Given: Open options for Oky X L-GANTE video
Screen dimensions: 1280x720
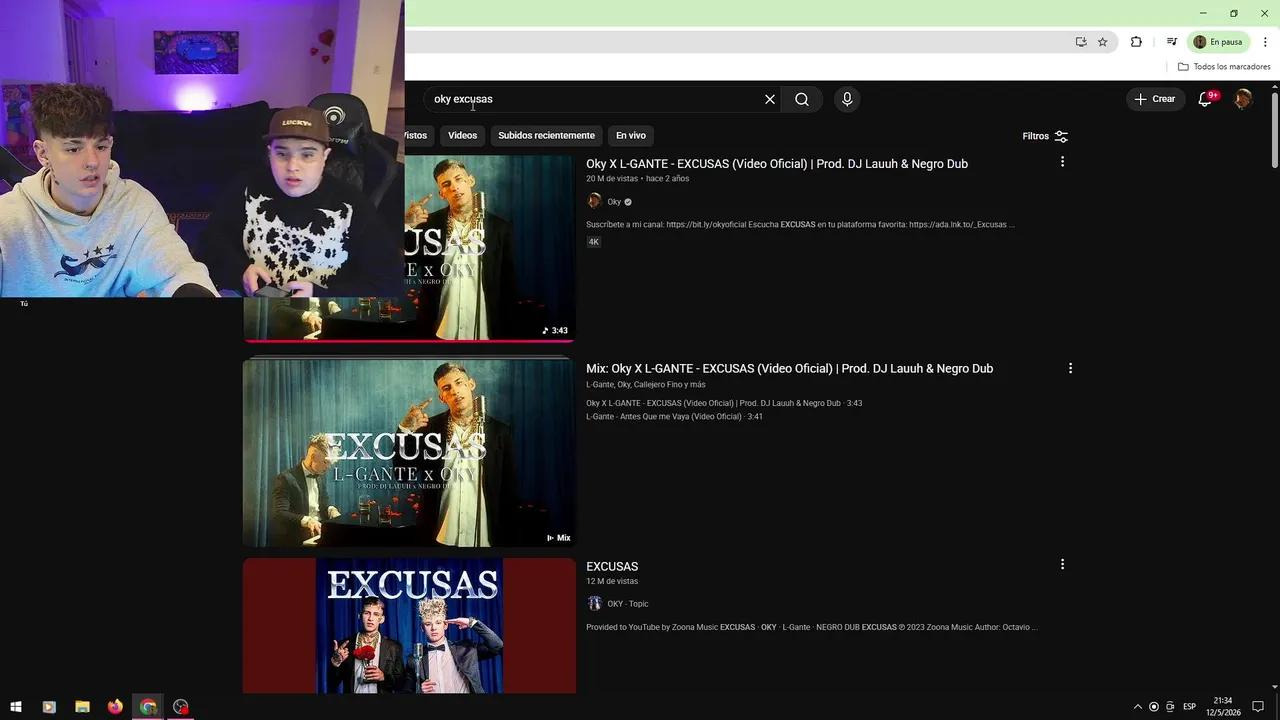Looking at the screenshot, I should coord(1062,161).
